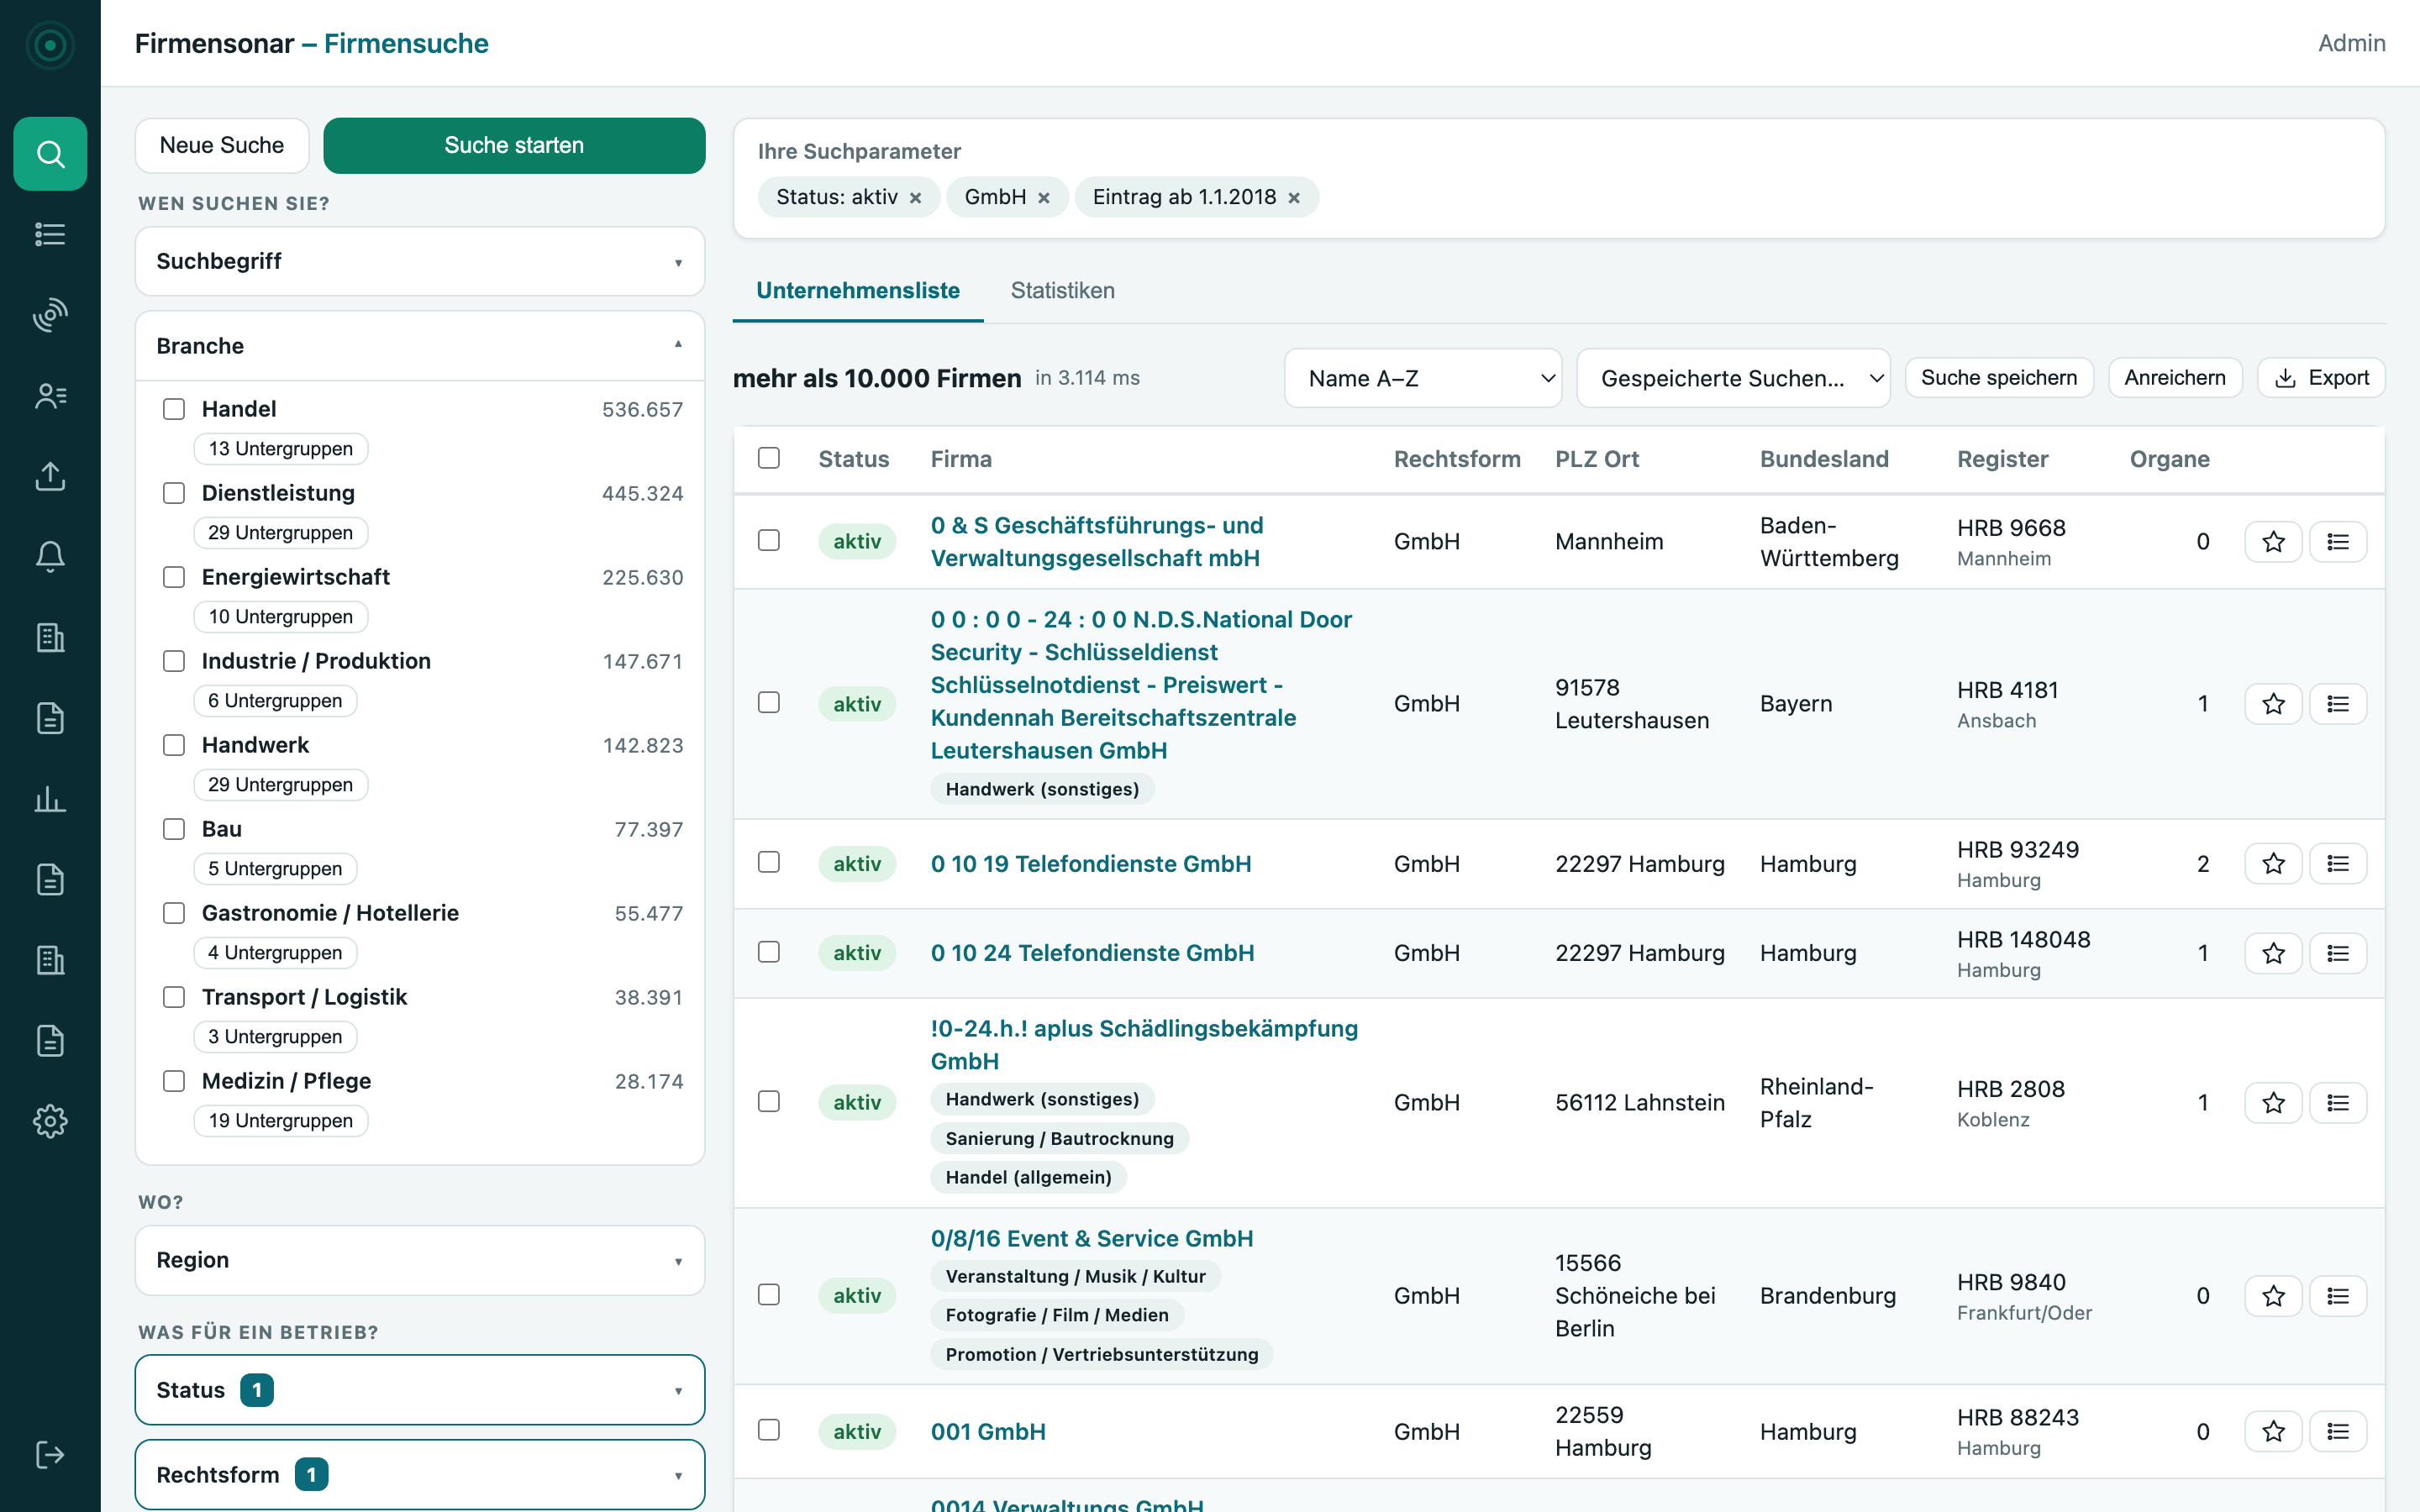This screenshot has height=1512, width=2420.
Task: Switch to the Statistiken tab
Action: point(1062,290)
